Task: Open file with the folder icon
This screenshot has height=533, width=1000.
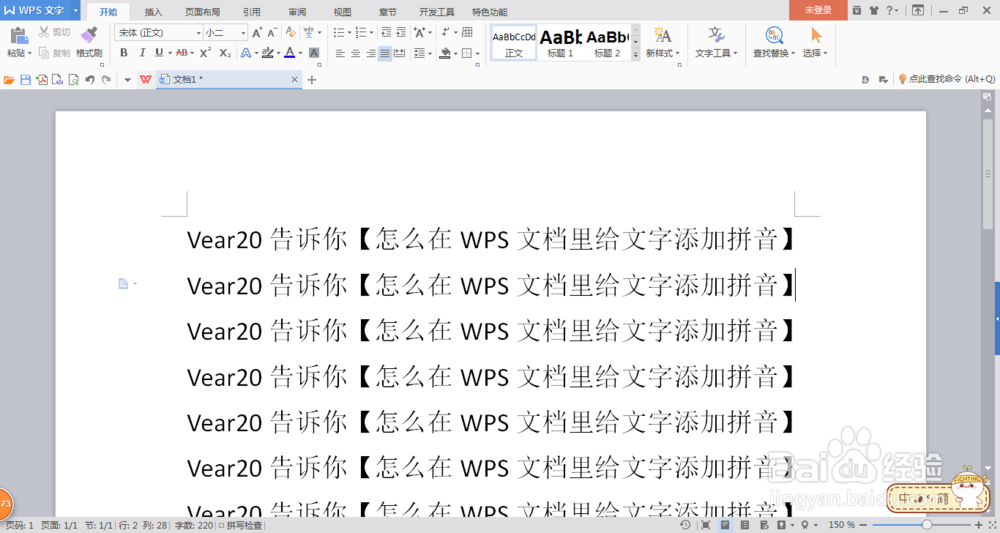Action: coord(9,80)
